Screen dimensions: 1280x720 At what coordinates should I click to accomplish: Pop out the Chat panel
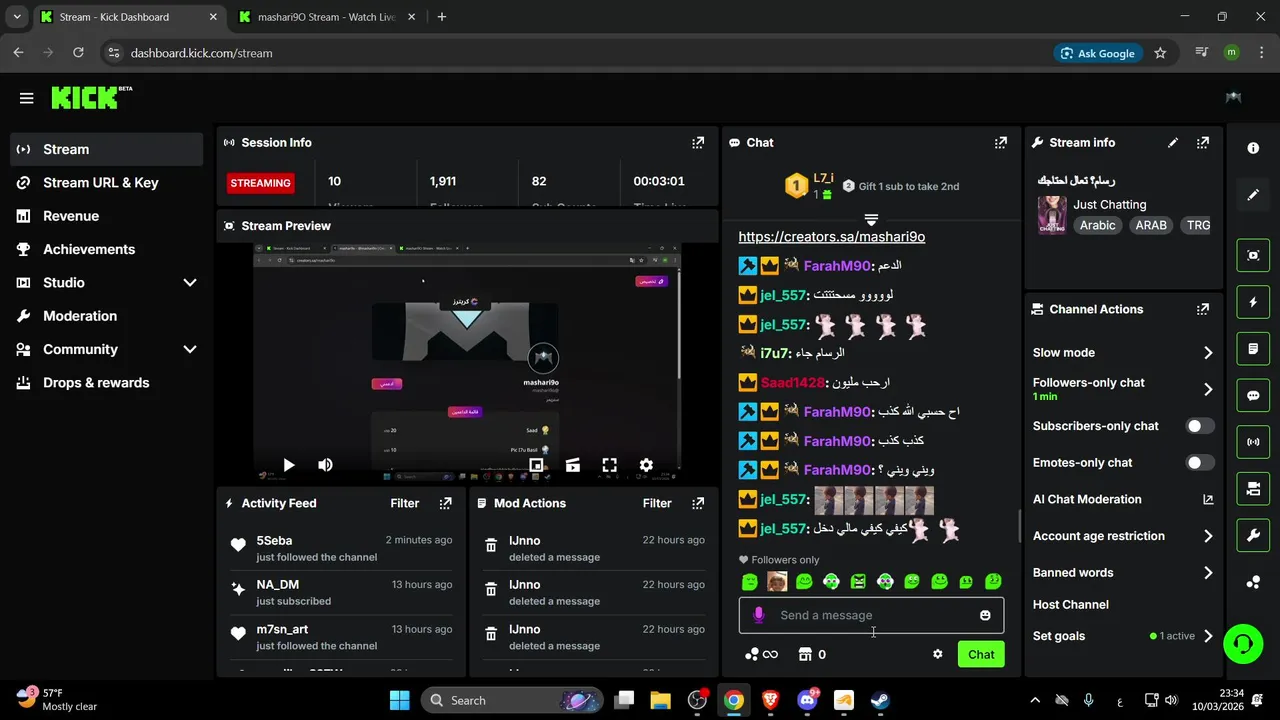pyautogui.click(x=1001, y=143)
